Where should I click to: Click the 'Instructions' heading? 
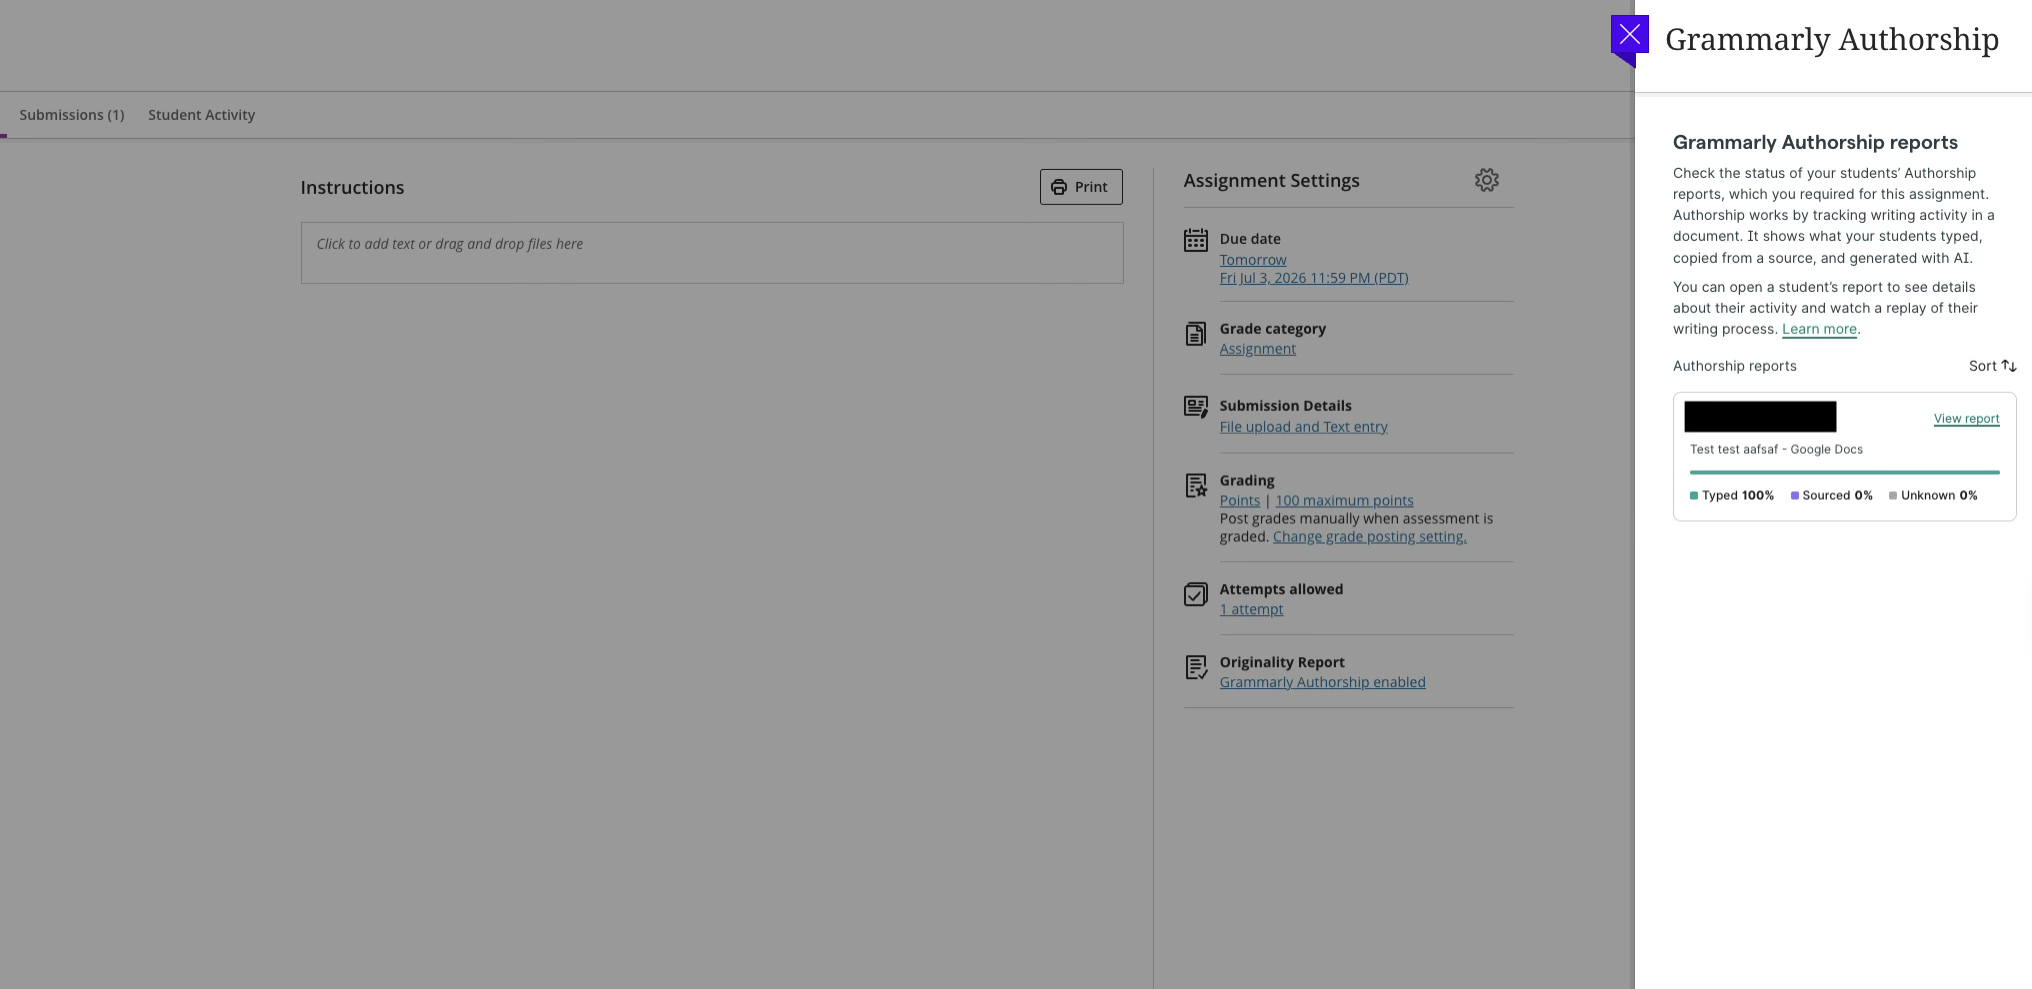[x=353, y=188]
